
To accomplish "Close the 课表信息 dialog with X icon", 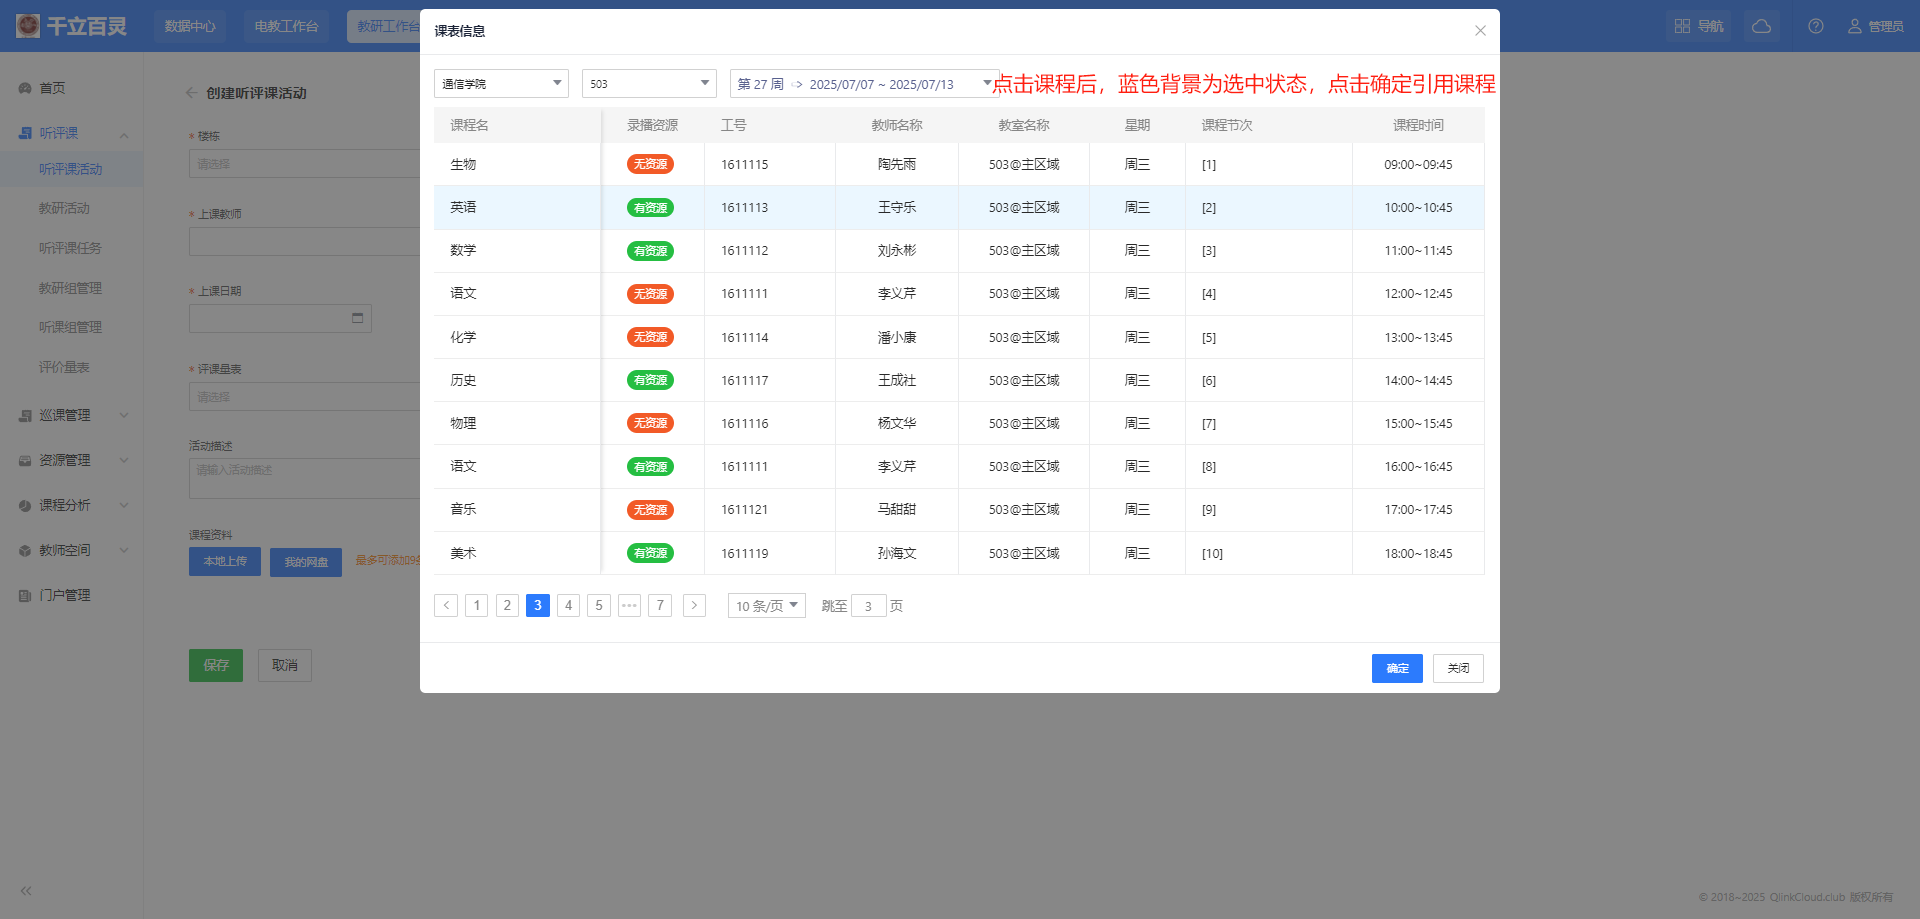I will [1480, 31].
